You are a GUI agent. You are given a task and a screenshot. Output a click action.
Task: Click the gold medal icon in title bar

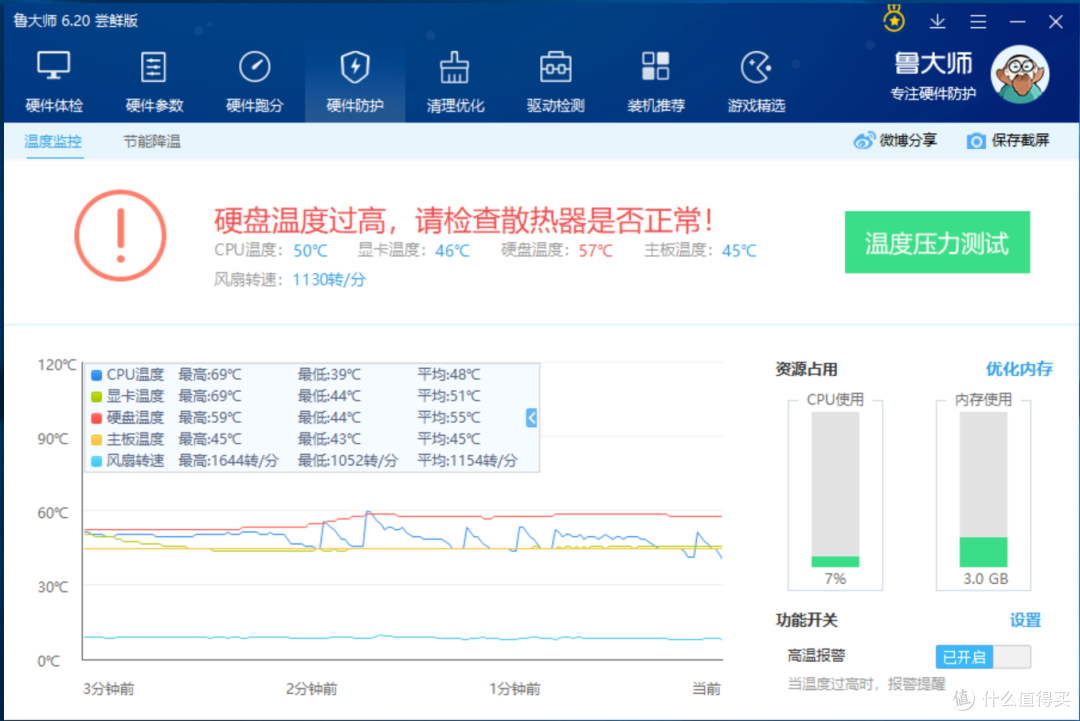point(894,19)
